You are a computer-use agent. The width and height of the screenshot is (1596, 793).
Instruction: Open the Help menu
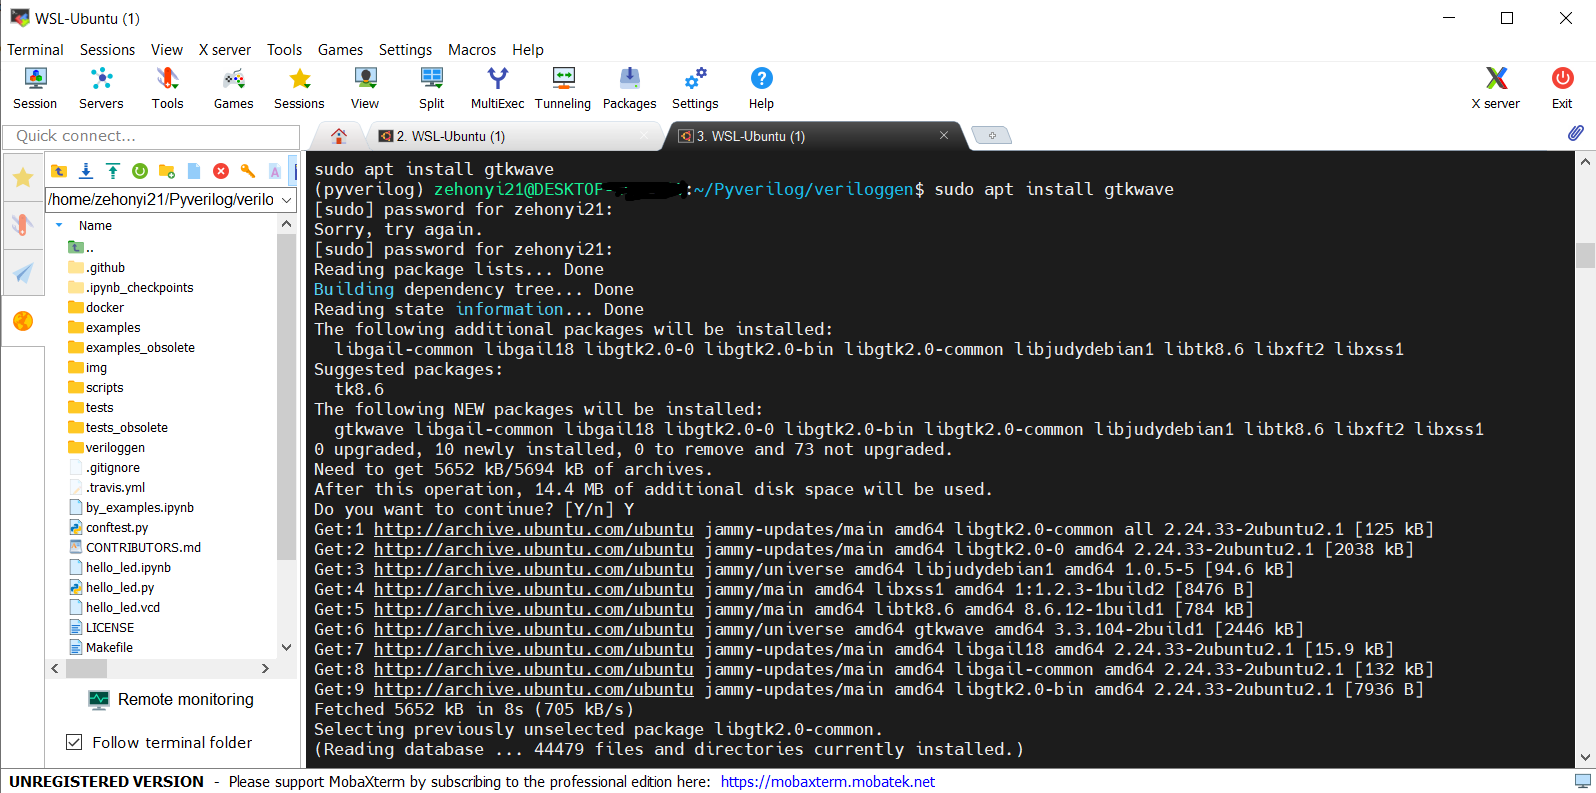point(528,49)
